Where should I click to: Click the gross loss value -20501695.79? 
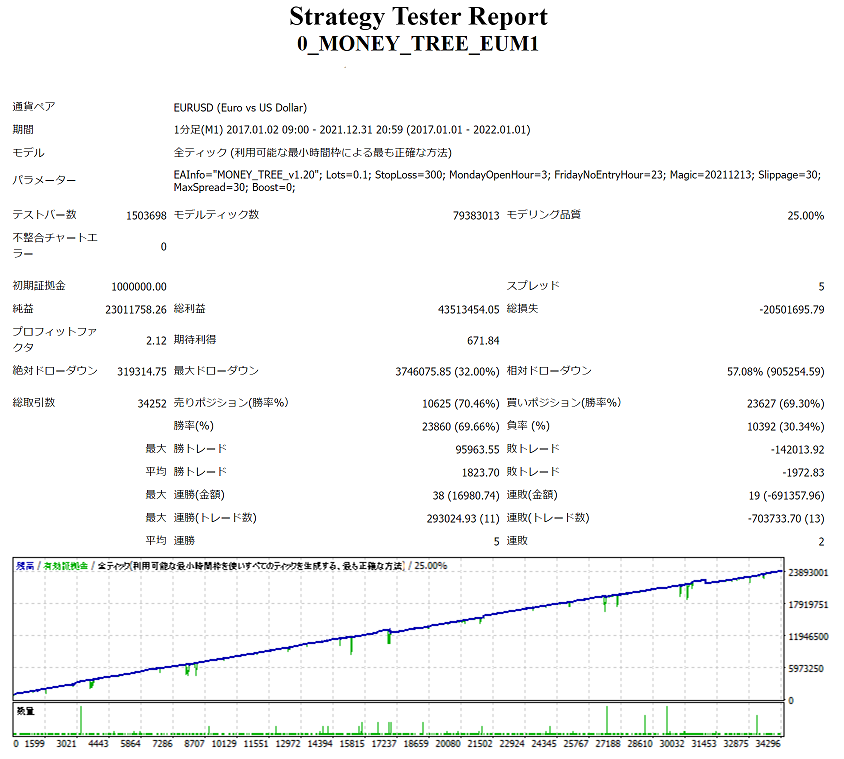pyautogui.click(x=792, y=310)
